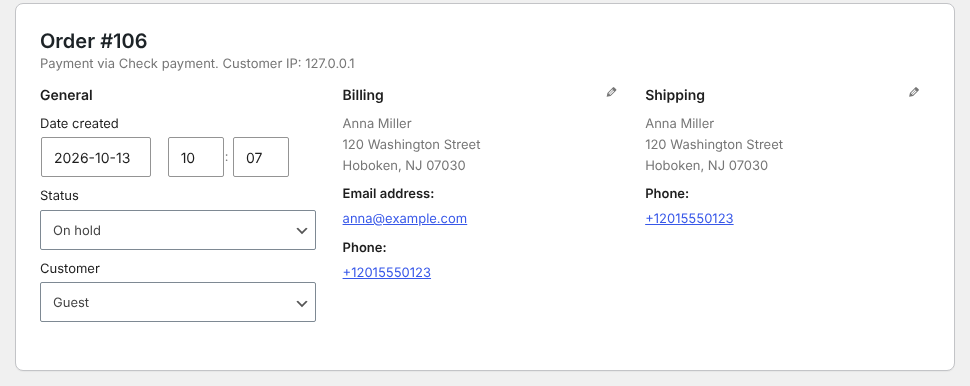Image resolution: width=970 pixels, height=386 pixels.
Task: Click billing city line Hoboken, NJ 07030
Action: [x=404, y=166]
